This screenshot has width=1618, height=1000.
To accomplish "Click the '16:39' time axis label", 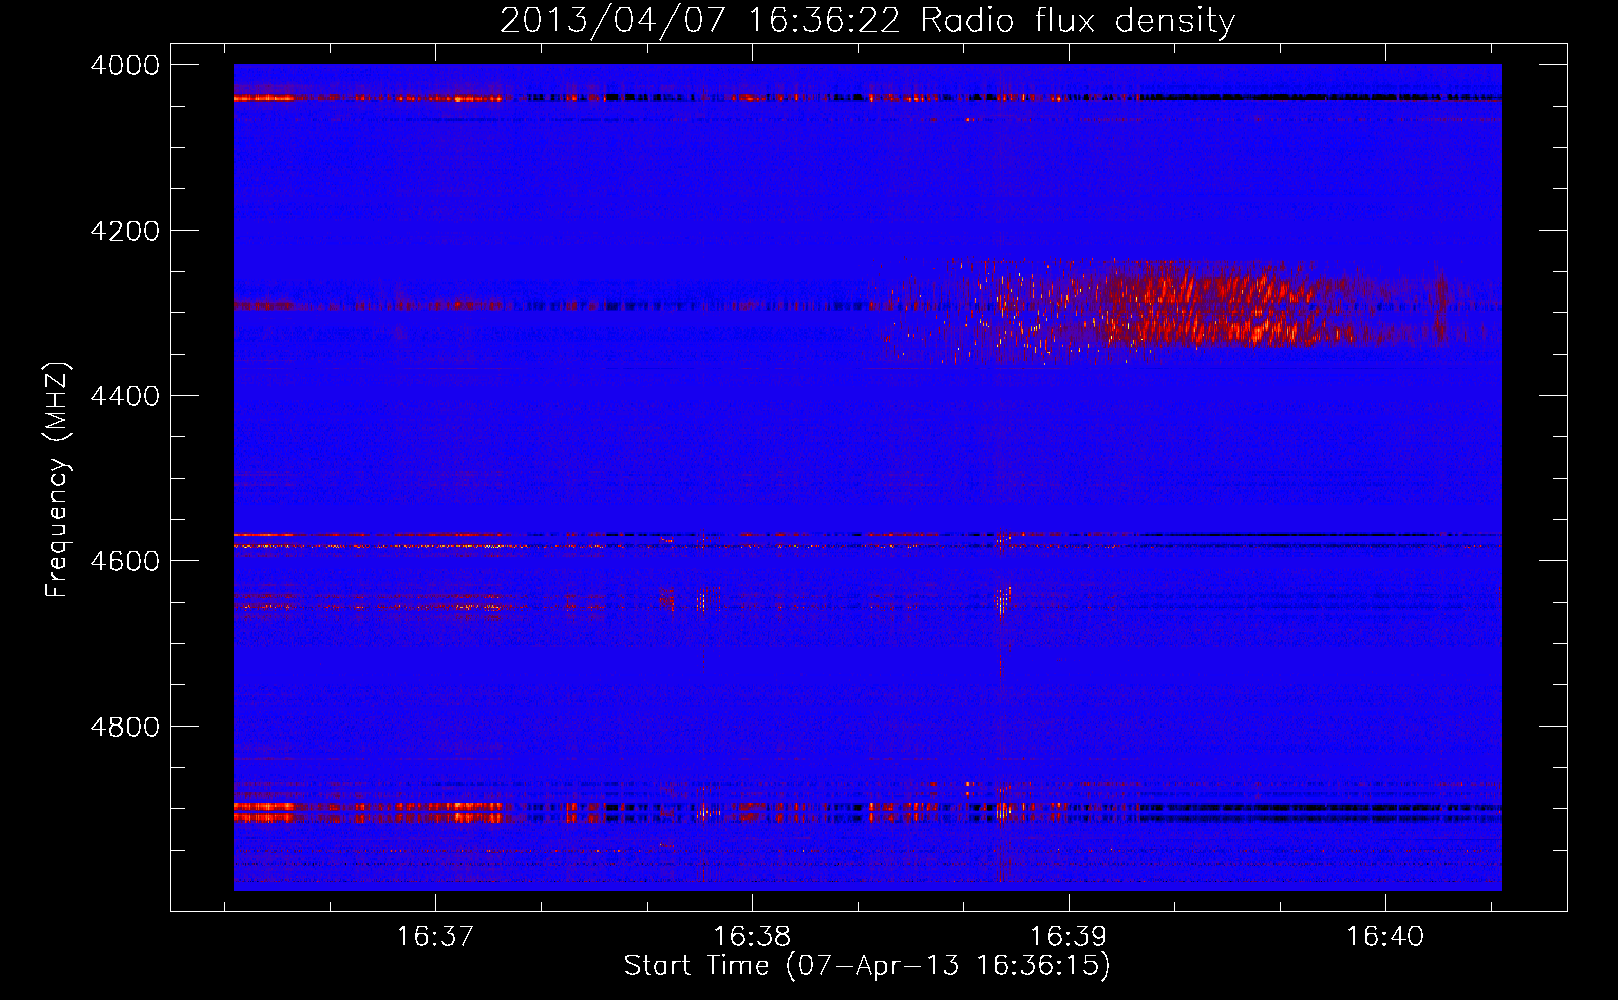I will (x=1069, y=937).
